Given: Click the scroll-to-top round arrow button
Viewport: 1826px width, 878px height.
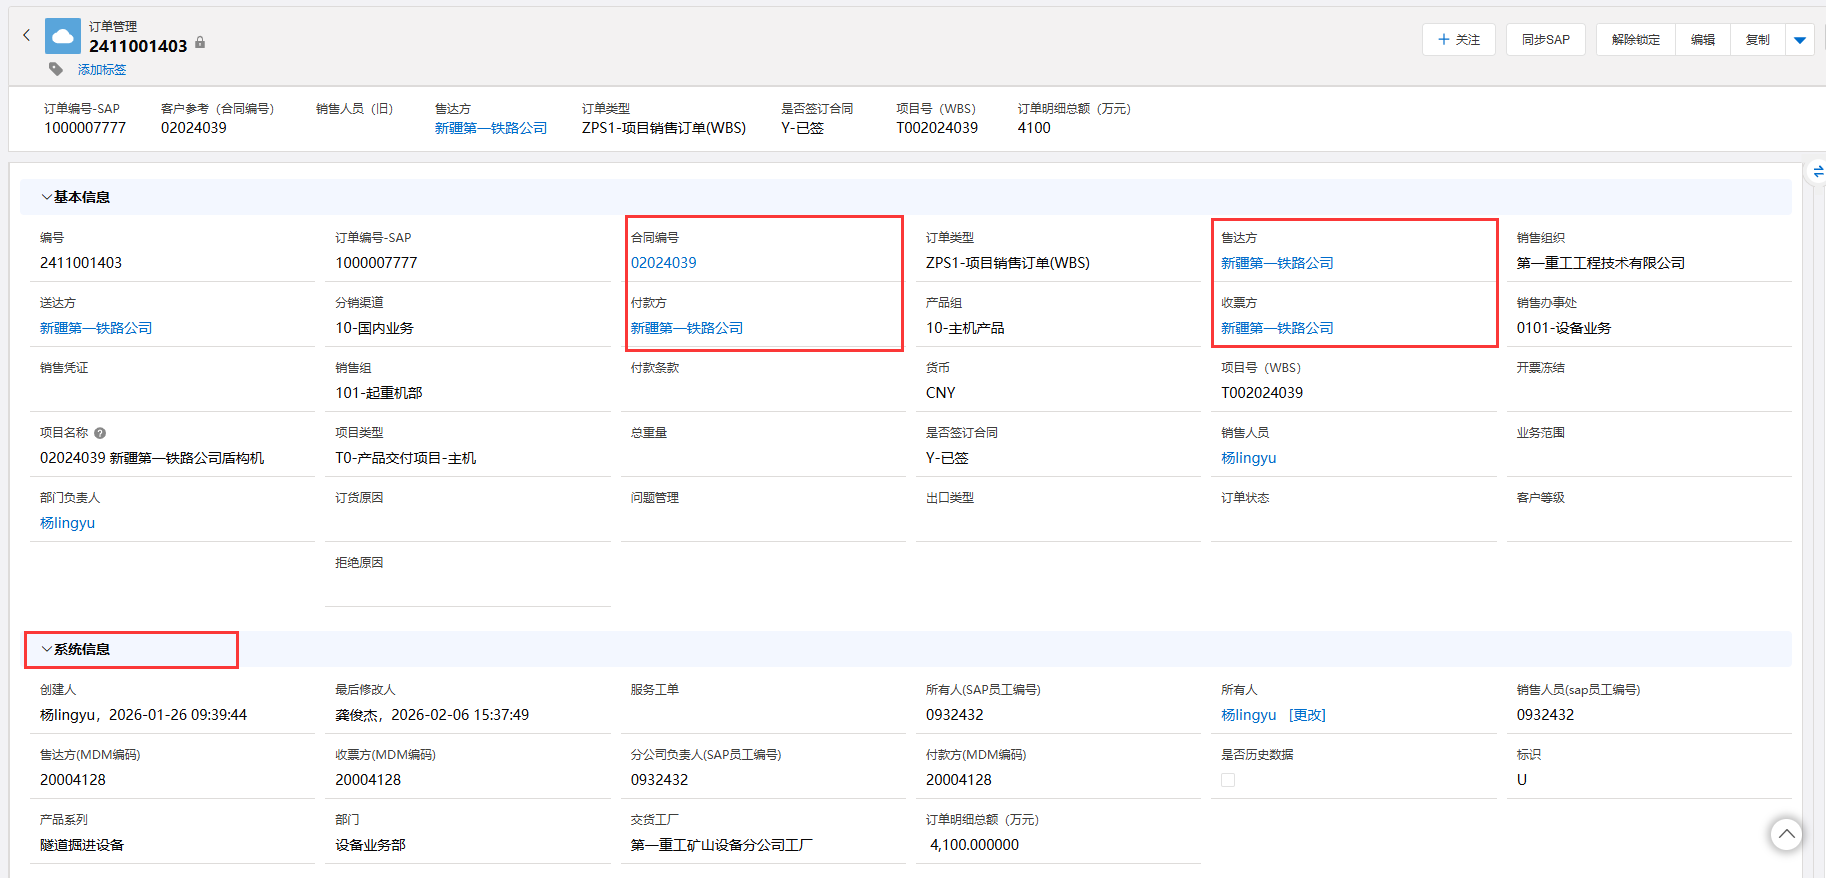Looking at the screenshot, I should 1786,834.
